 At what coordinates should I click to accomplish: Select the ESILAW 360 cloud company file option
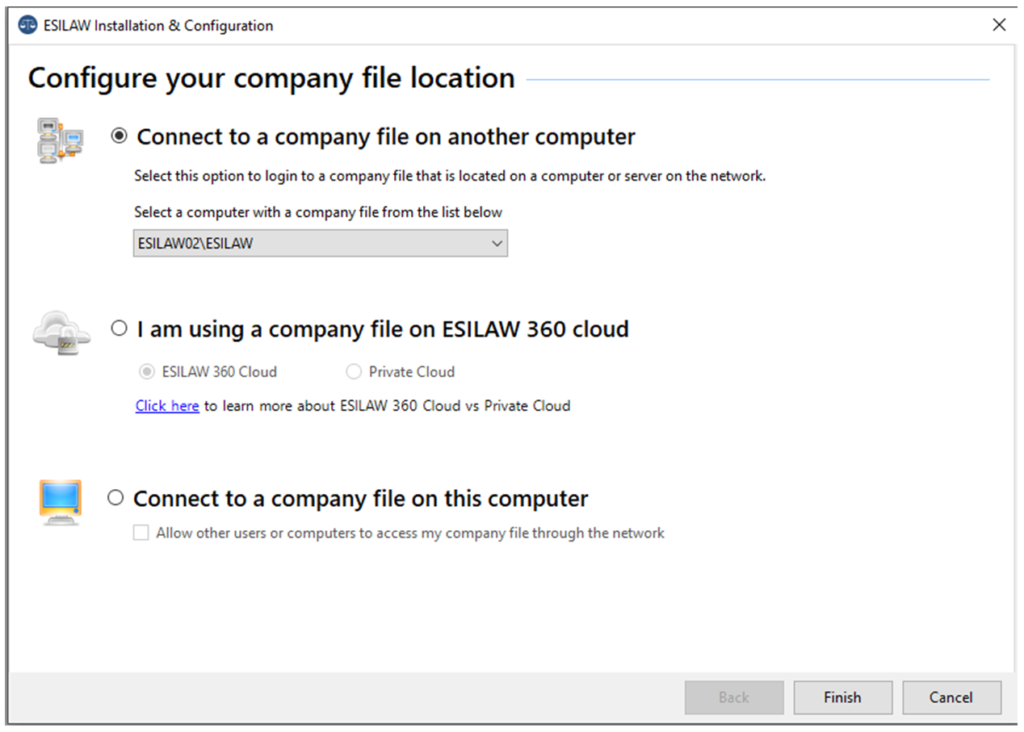(x=119, y=328)
